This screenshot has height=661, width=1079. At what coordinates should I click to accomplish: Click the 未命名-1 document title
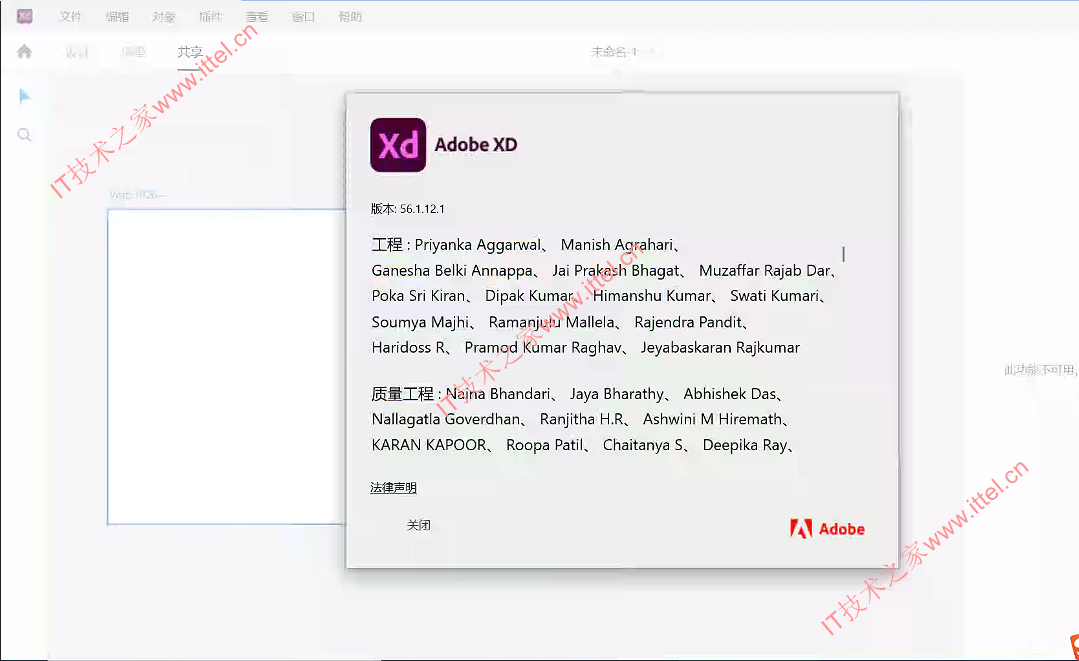[x=614, y=52]
